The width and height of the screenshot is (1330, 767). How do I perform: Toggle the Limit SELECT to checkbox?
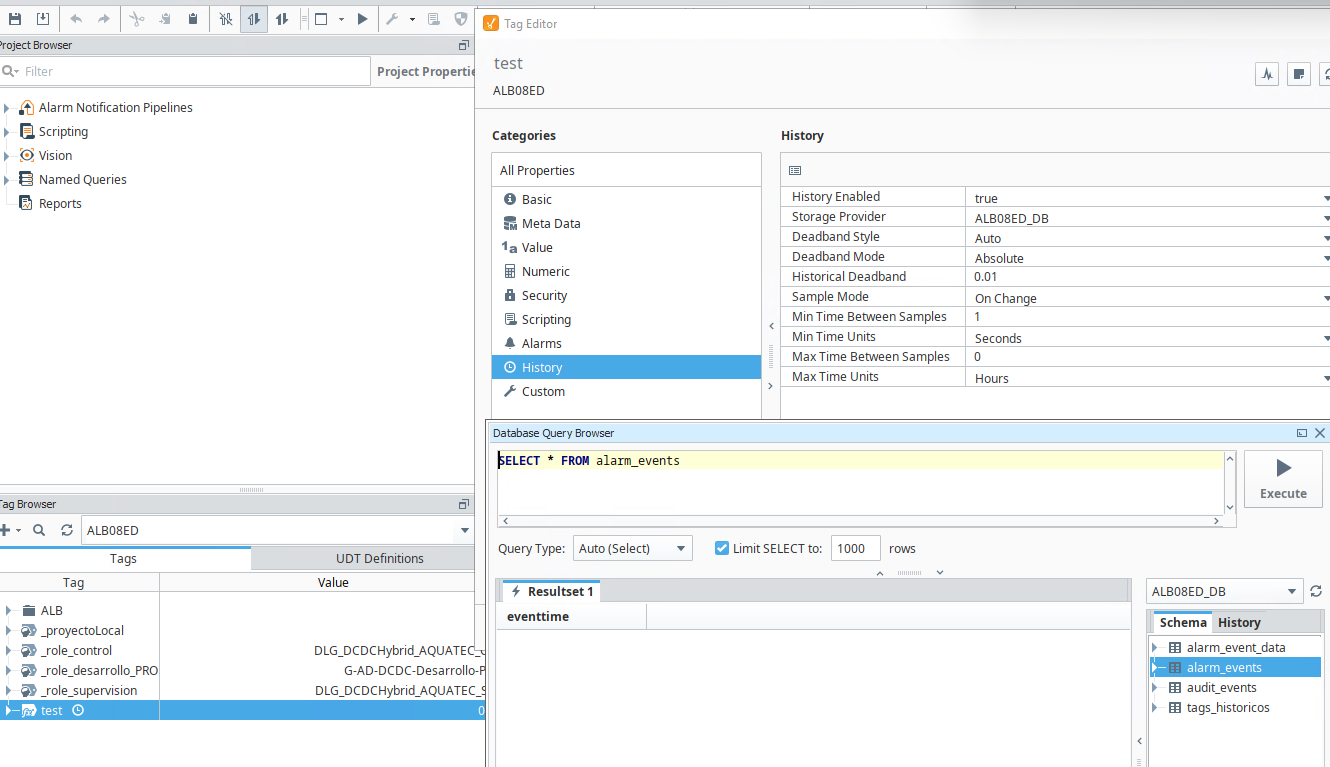coord(722,548)
